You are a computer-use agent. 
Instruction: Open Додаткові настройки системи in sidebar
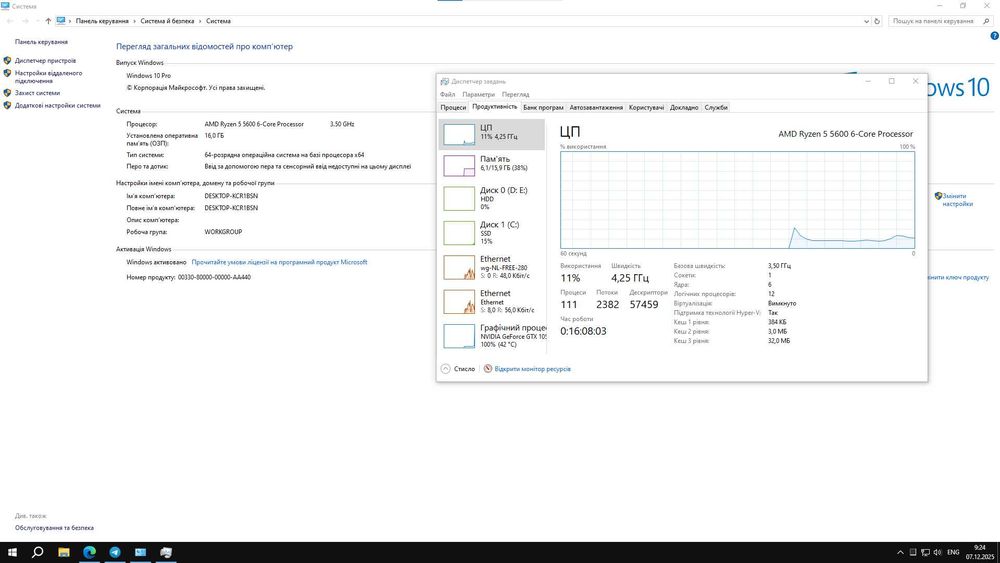[x=57, y=106]
